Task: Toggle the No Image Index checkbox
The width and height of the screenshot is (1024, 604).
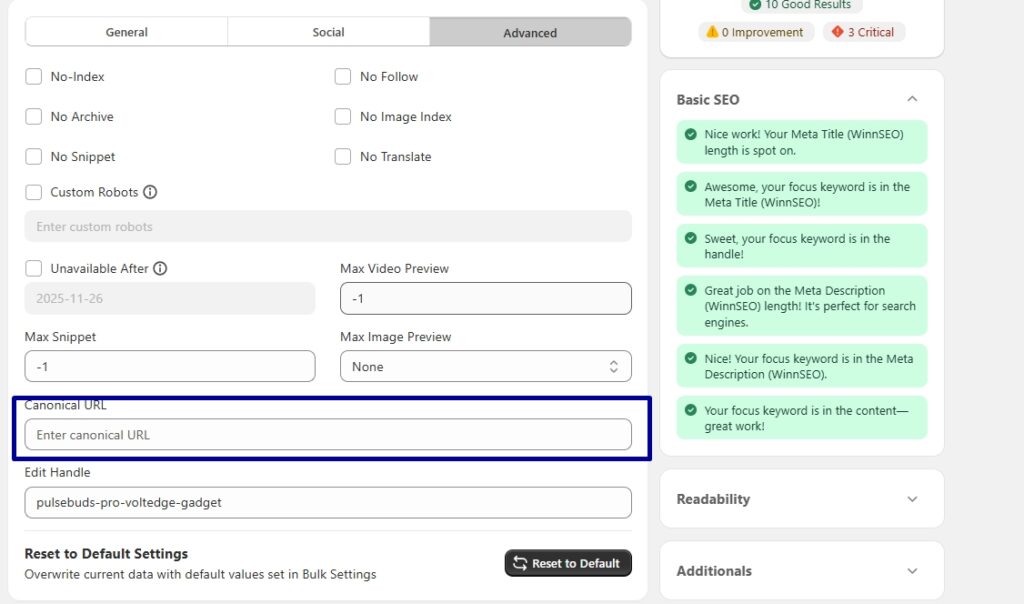Action: click(x=343, y=116)
